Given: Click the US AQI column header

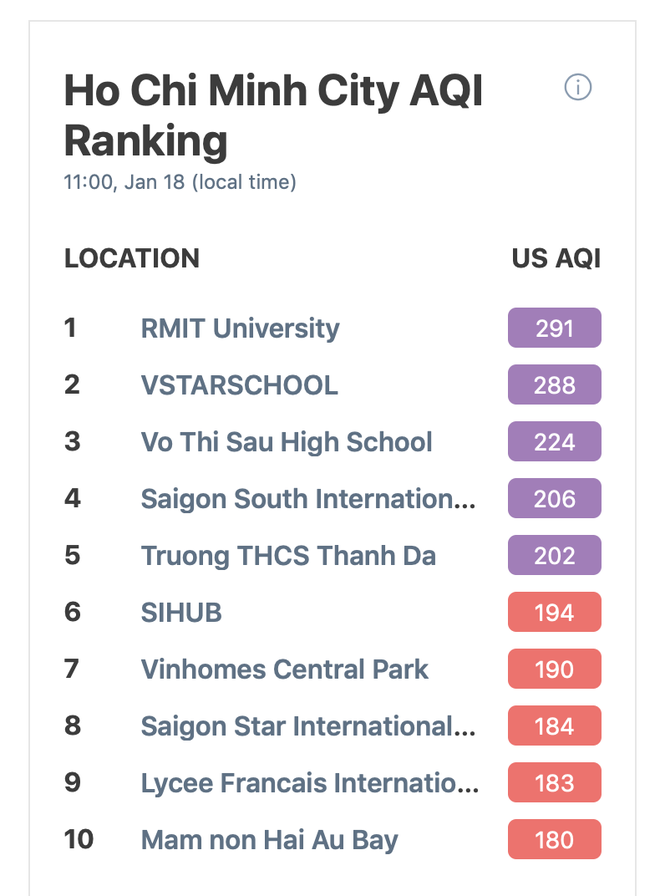Looking at the screenshot, I should pyautogui.click(x=556, y=258).
